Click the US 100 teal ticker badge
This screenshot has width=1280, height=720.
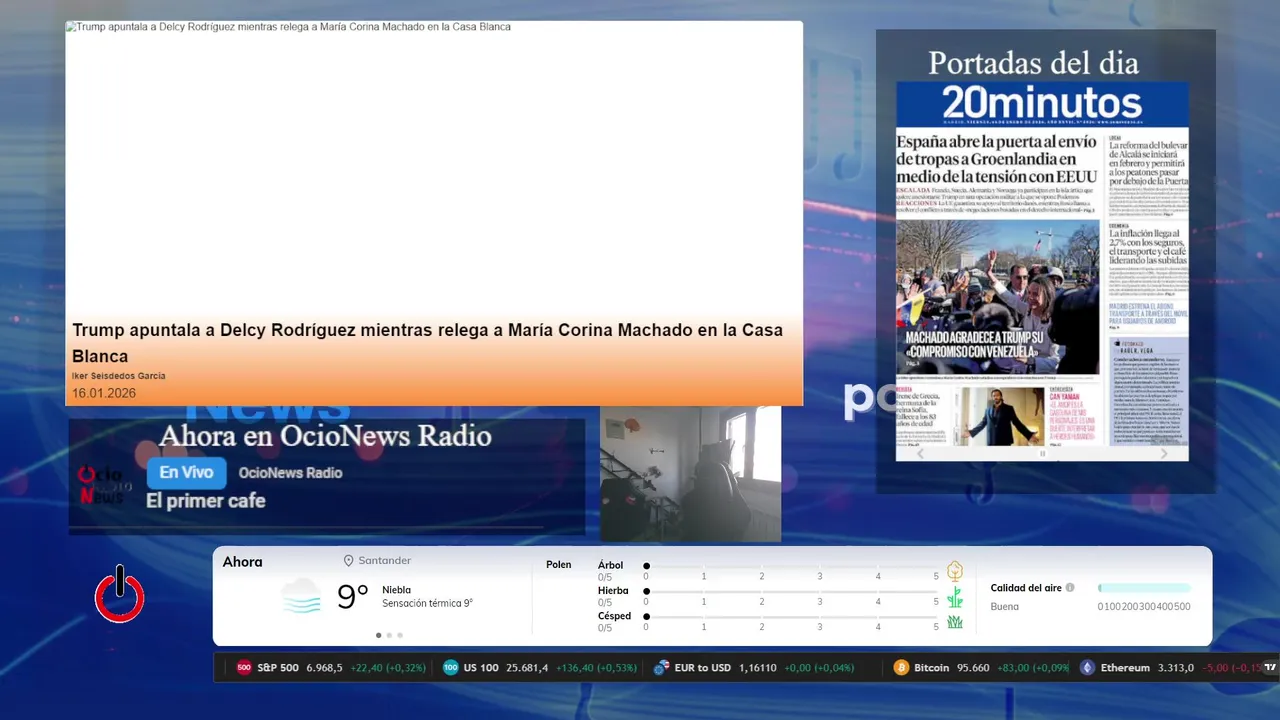(x=451, y=668)
